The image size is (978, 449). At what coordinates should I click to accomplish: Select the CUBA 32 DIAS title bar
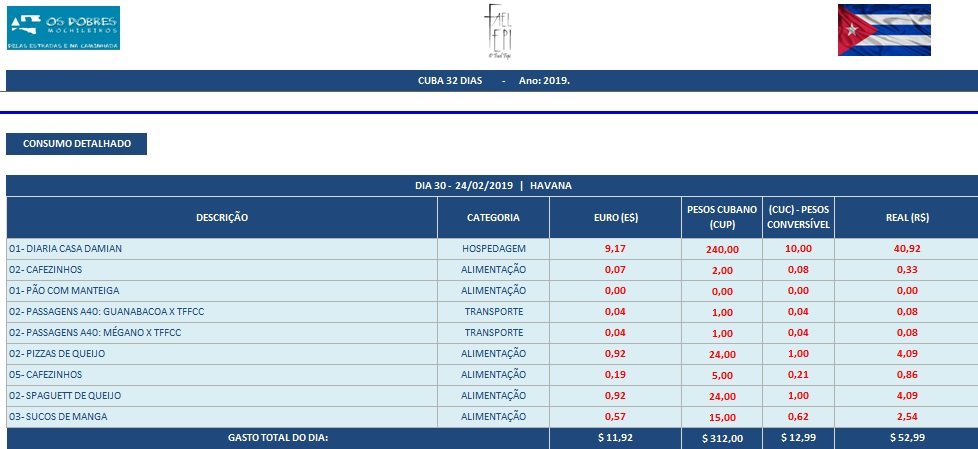pos(493,80)
